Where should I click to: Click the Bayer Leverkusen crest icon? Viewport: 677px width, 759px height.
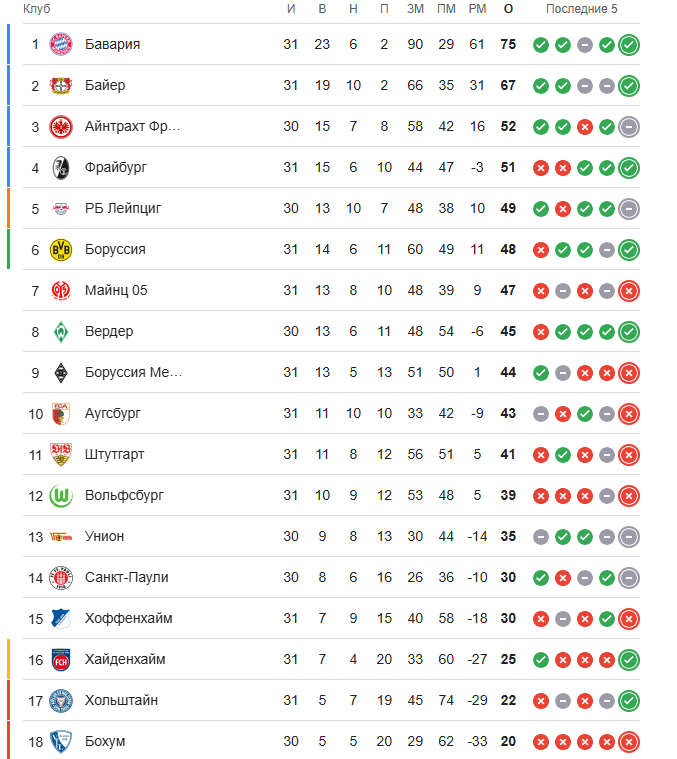tap(61, 85)
